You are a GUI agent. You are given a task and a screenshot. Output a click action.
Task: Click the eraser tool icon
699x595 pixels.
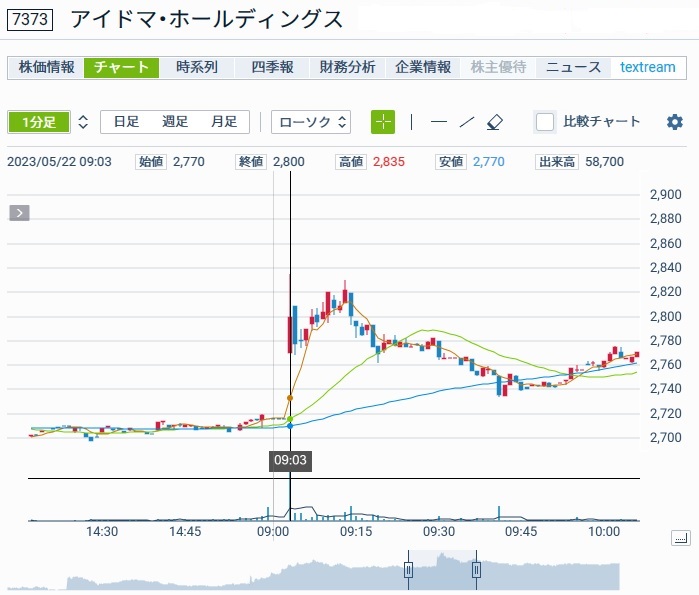point(494,122)
